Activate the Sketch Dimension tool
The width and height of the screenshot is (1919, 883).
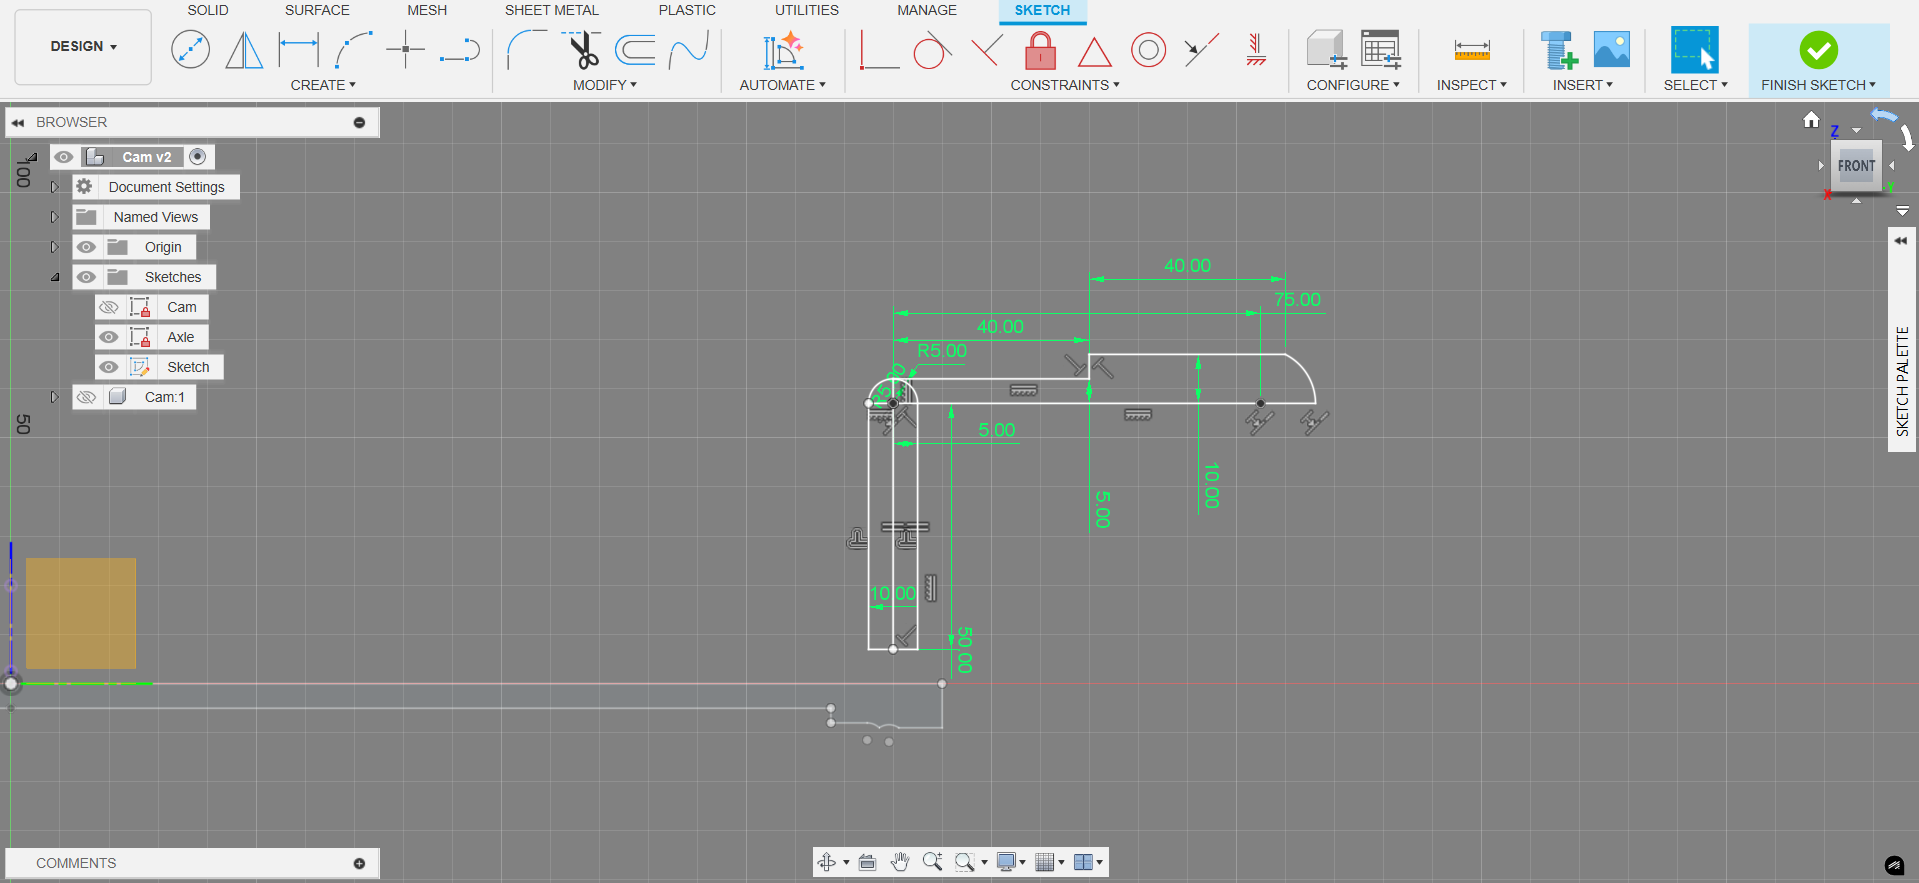(x=298, y=49)
